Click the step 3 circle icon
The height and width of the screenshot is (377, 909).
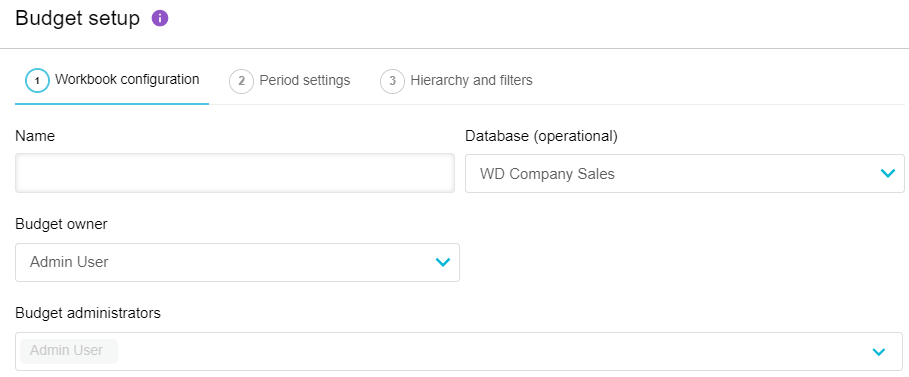point(392,81)
